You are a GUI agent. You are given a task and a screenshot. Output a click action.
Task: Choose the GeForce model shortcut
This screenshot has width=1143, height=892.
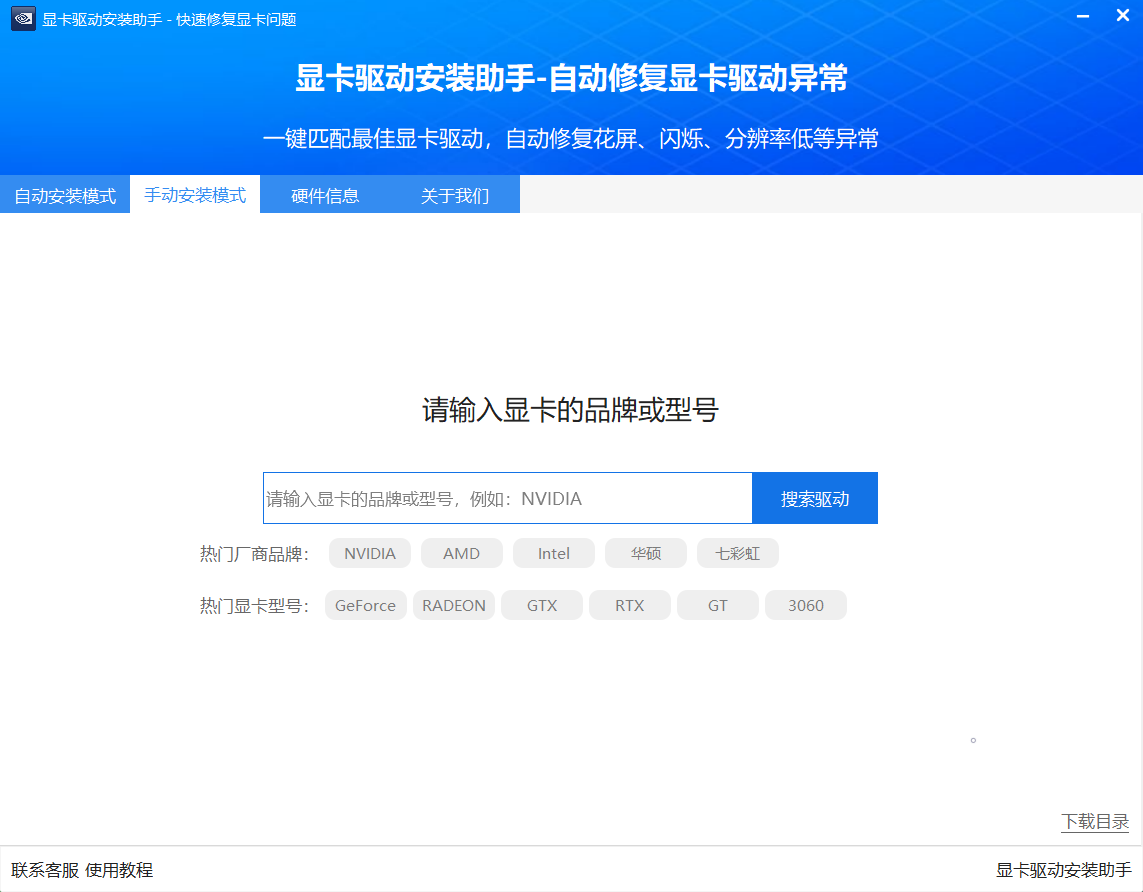point(365,605)
